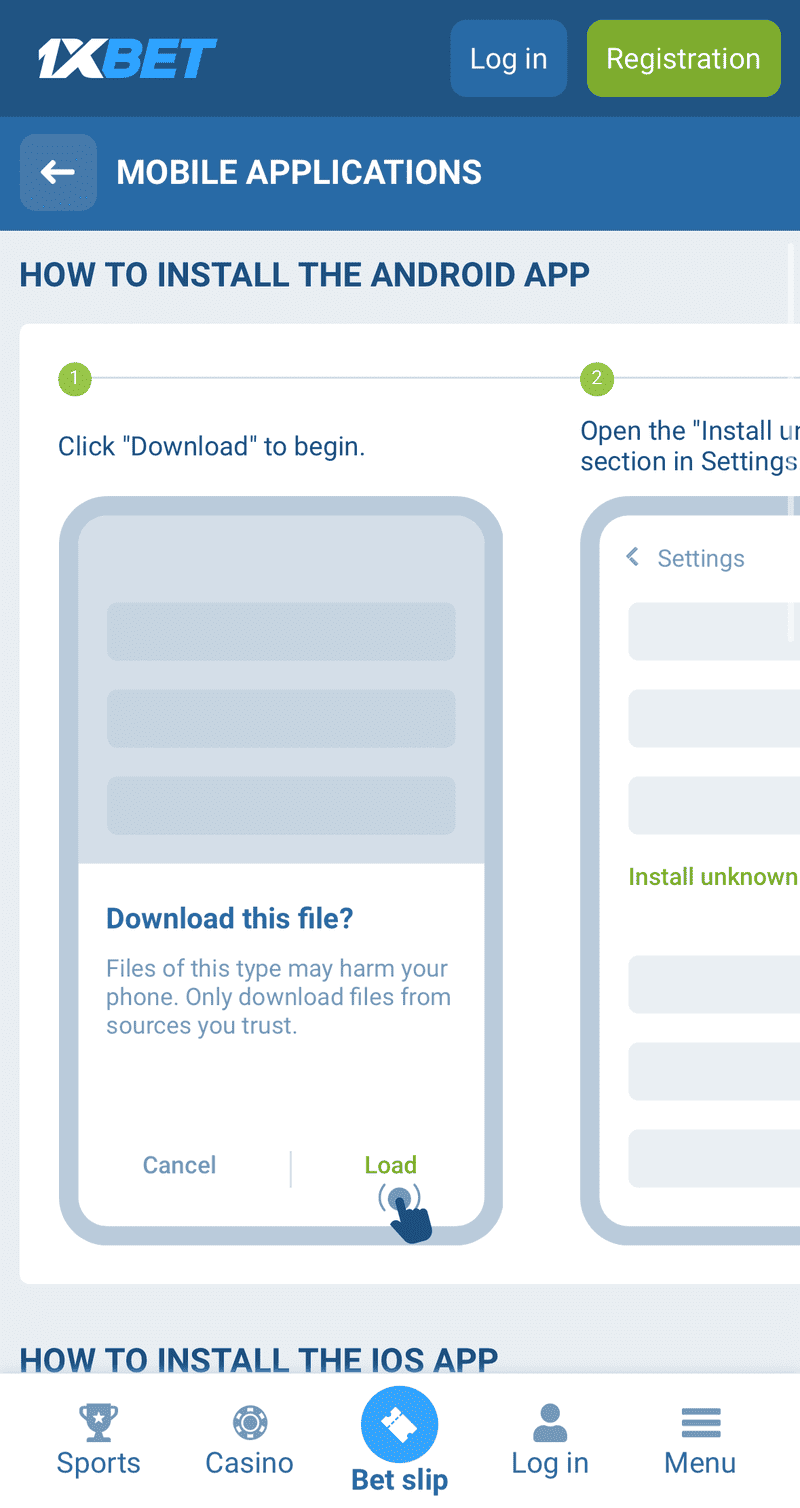Click the Install unknown apps text
Screen dimensions: 800x1508
coord(712,877)
